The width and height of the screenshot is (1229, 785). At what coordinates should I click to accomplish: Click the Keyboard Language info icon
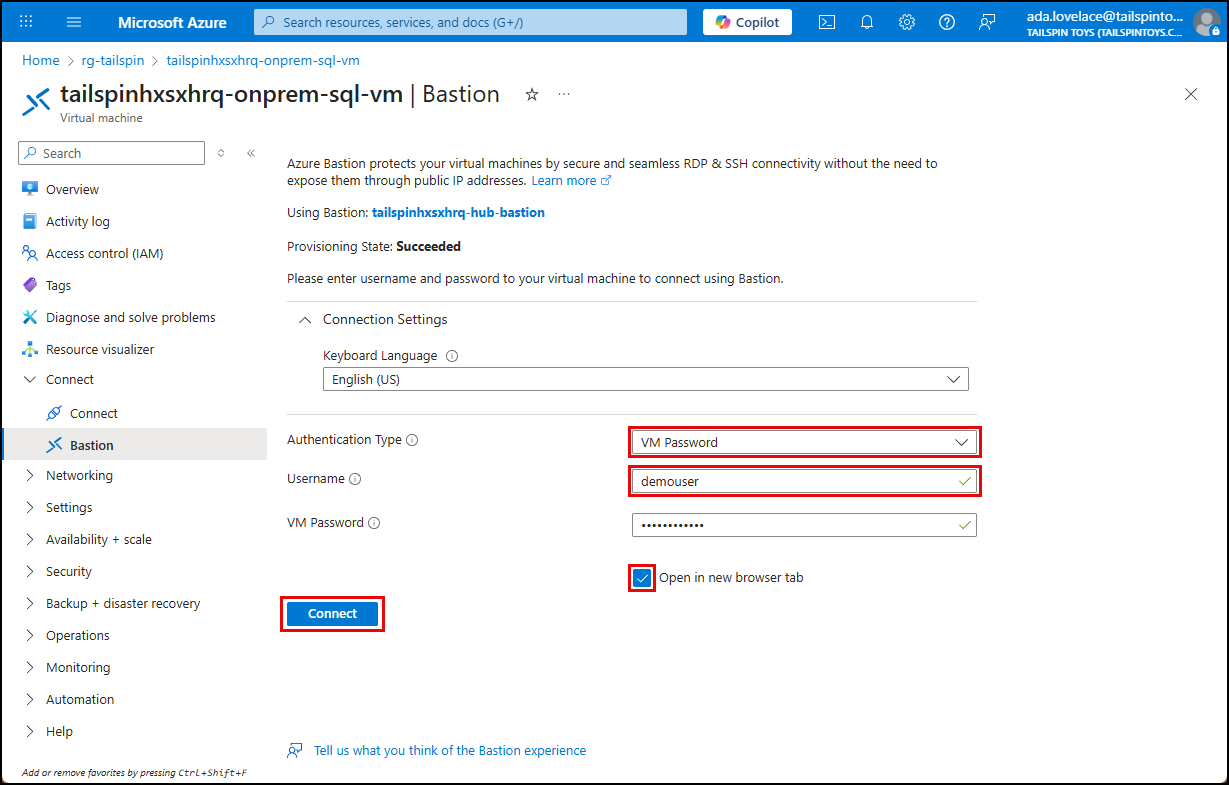point(451,355)
